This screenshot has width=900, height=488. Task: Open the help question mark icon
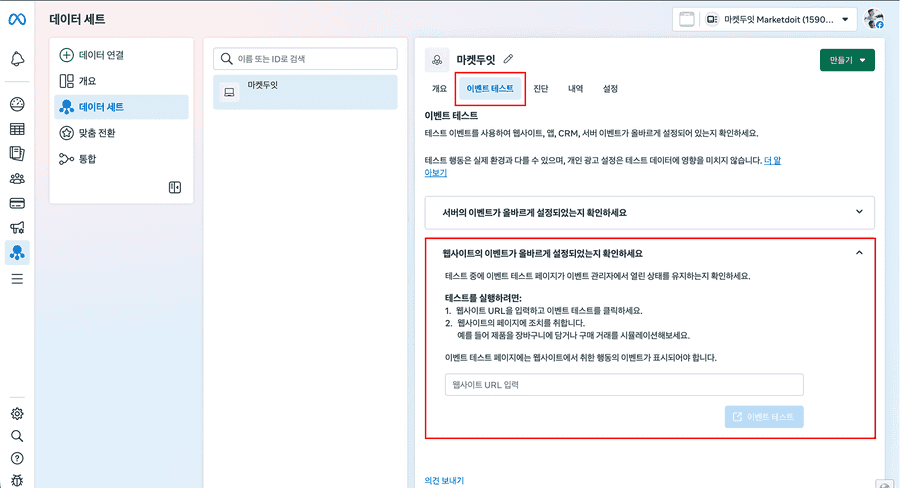[17, 458]
